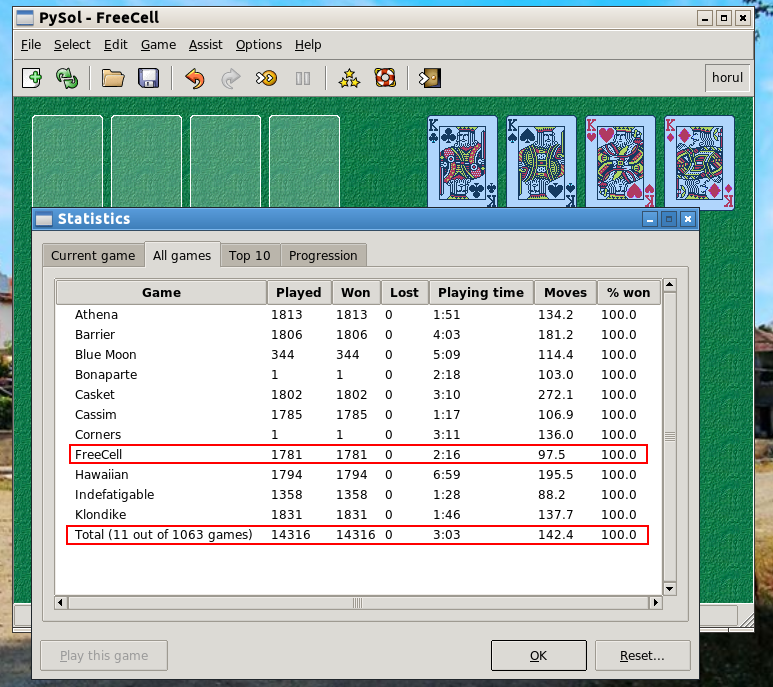Sort by the Won column header
Viewport: 773px width, 687px height.
pyautogui.click(x=355, y=293)
